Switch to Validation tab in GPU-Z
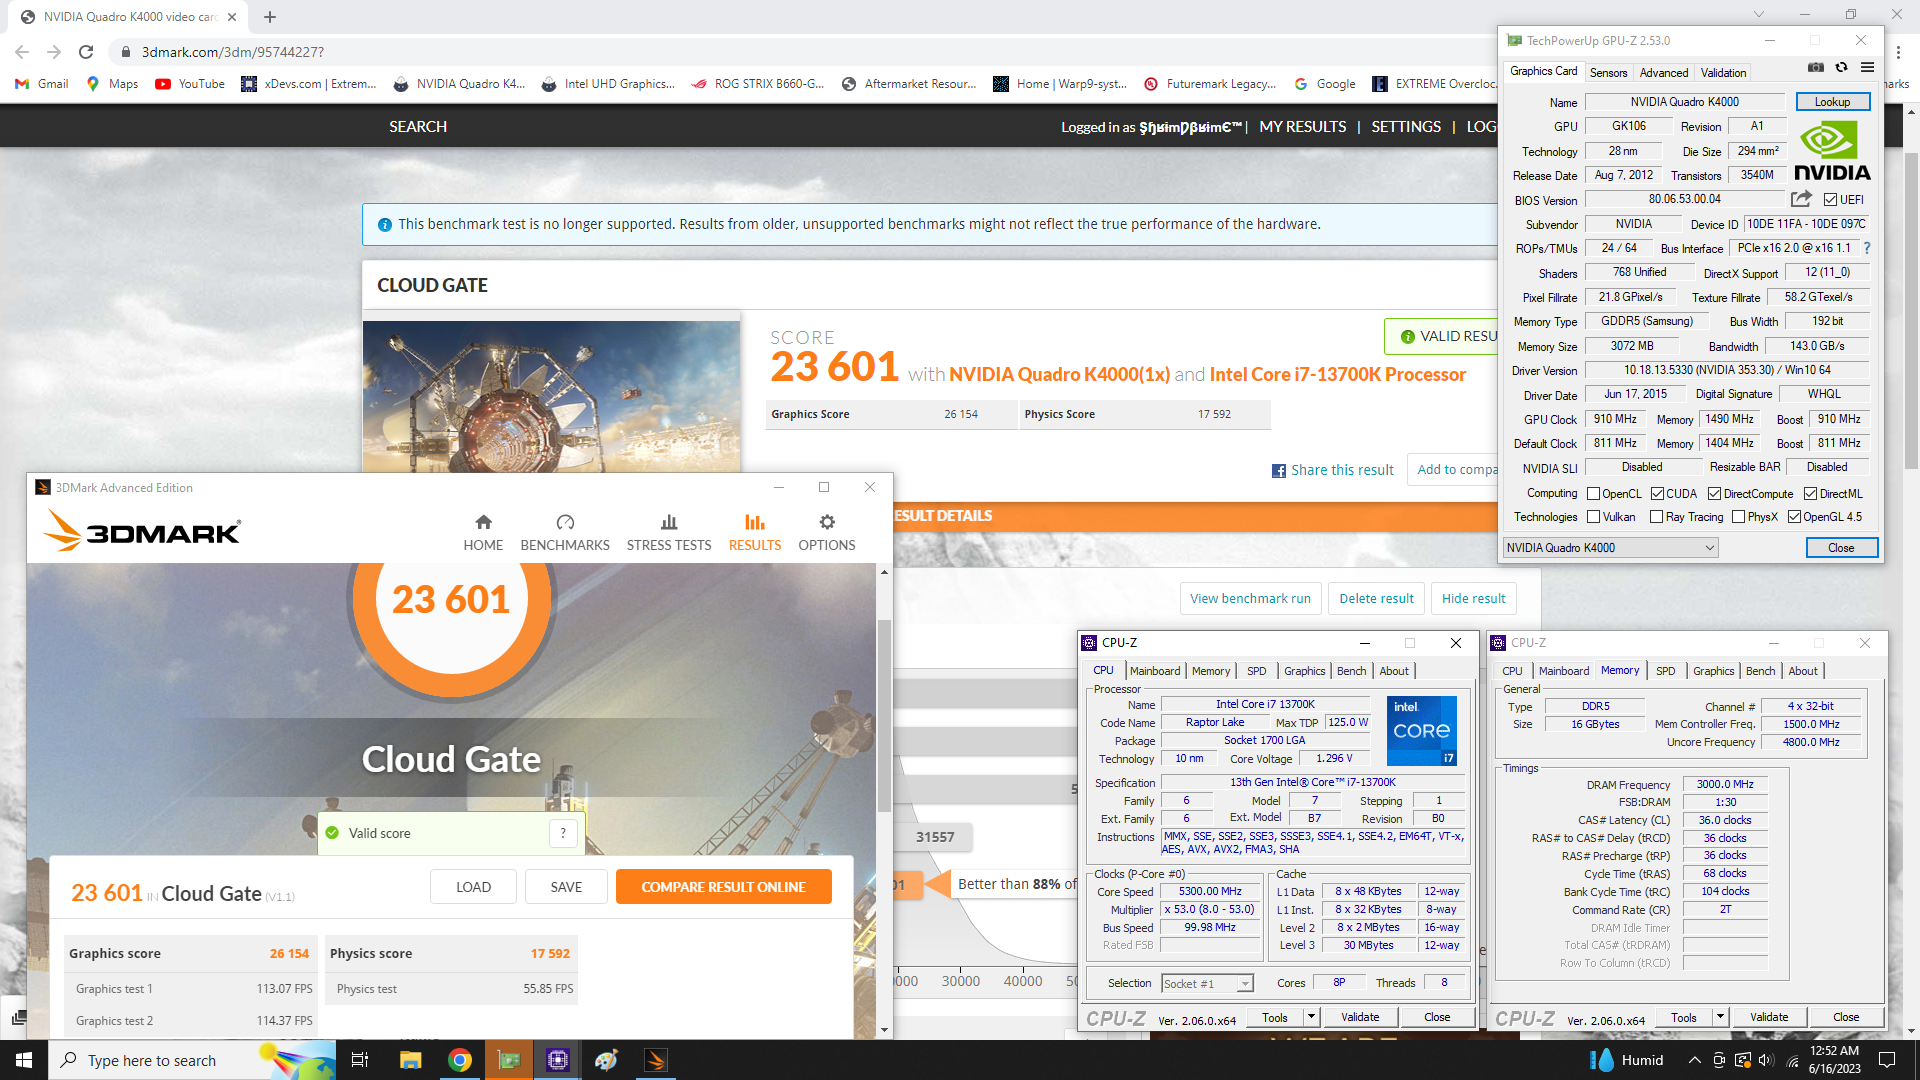 1724,73
